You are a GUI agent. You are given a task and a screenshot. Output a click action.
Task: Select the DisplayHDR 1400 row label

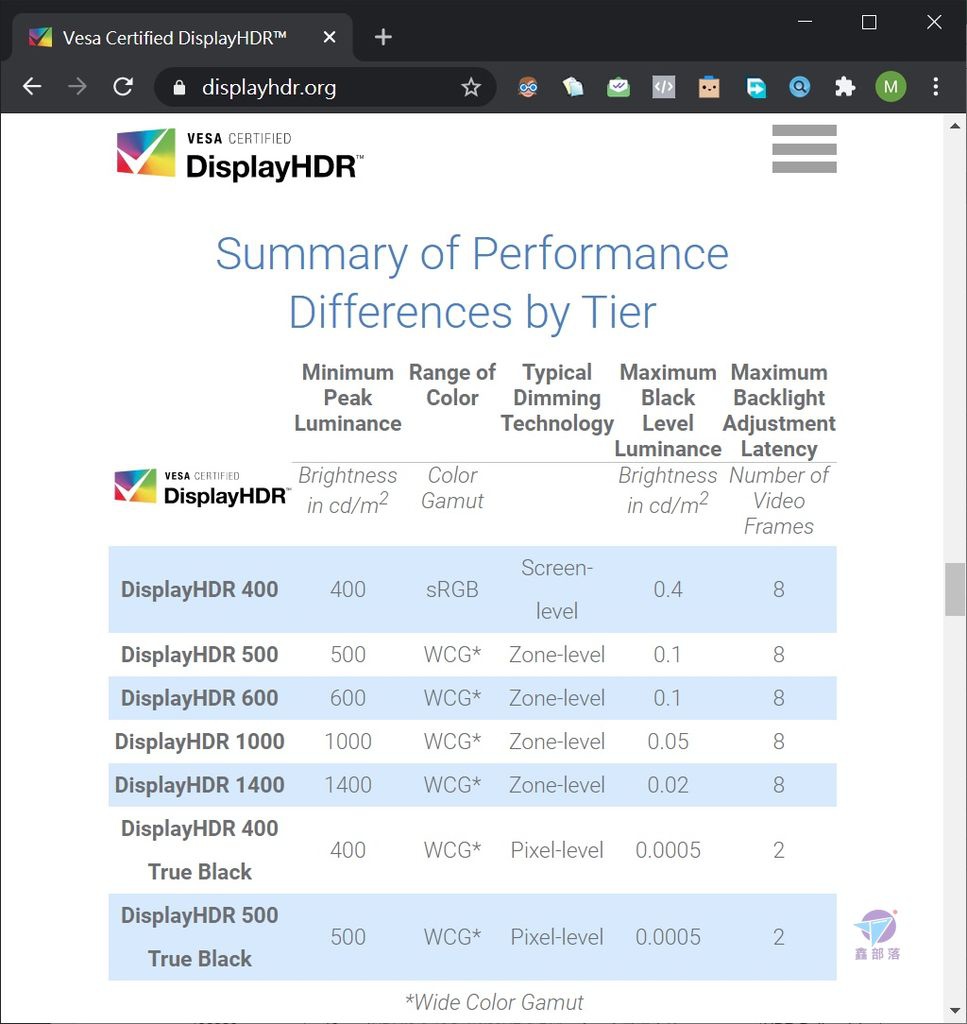[200, 784]
